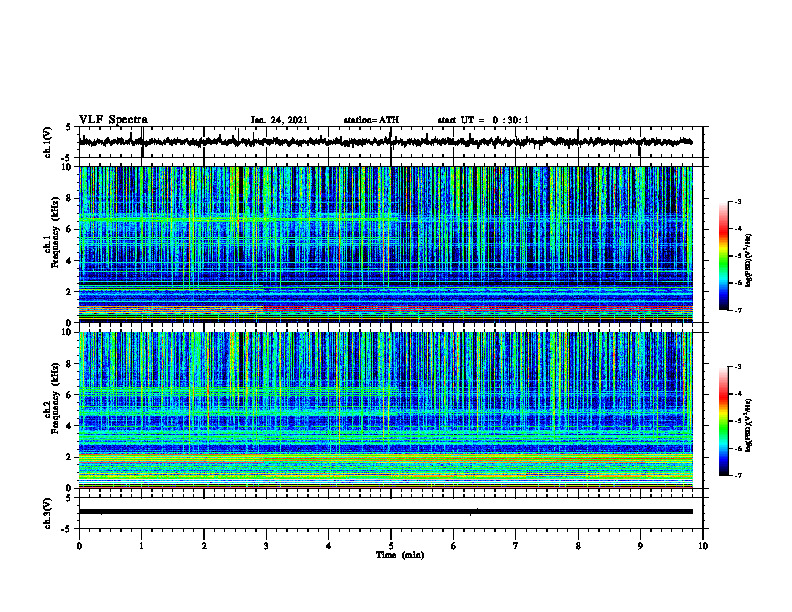Click the "4" tick on the time axis
The image size is (792, 612).
(329, 546)
